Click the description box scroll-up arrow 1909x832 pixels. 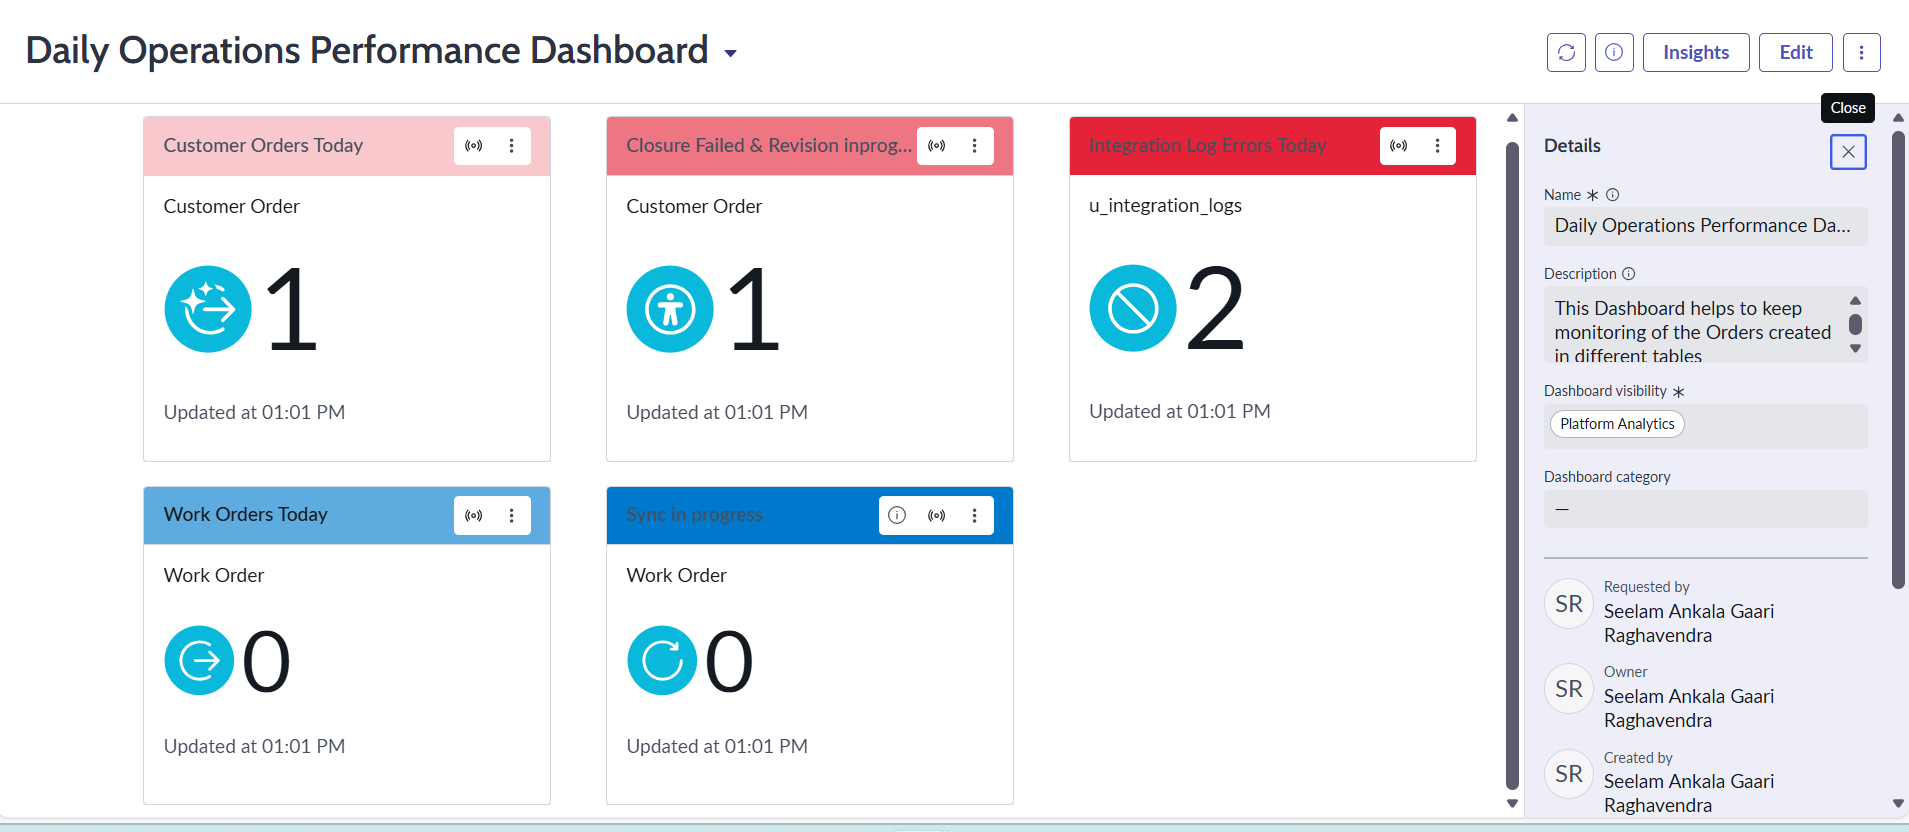[1855, 301]
